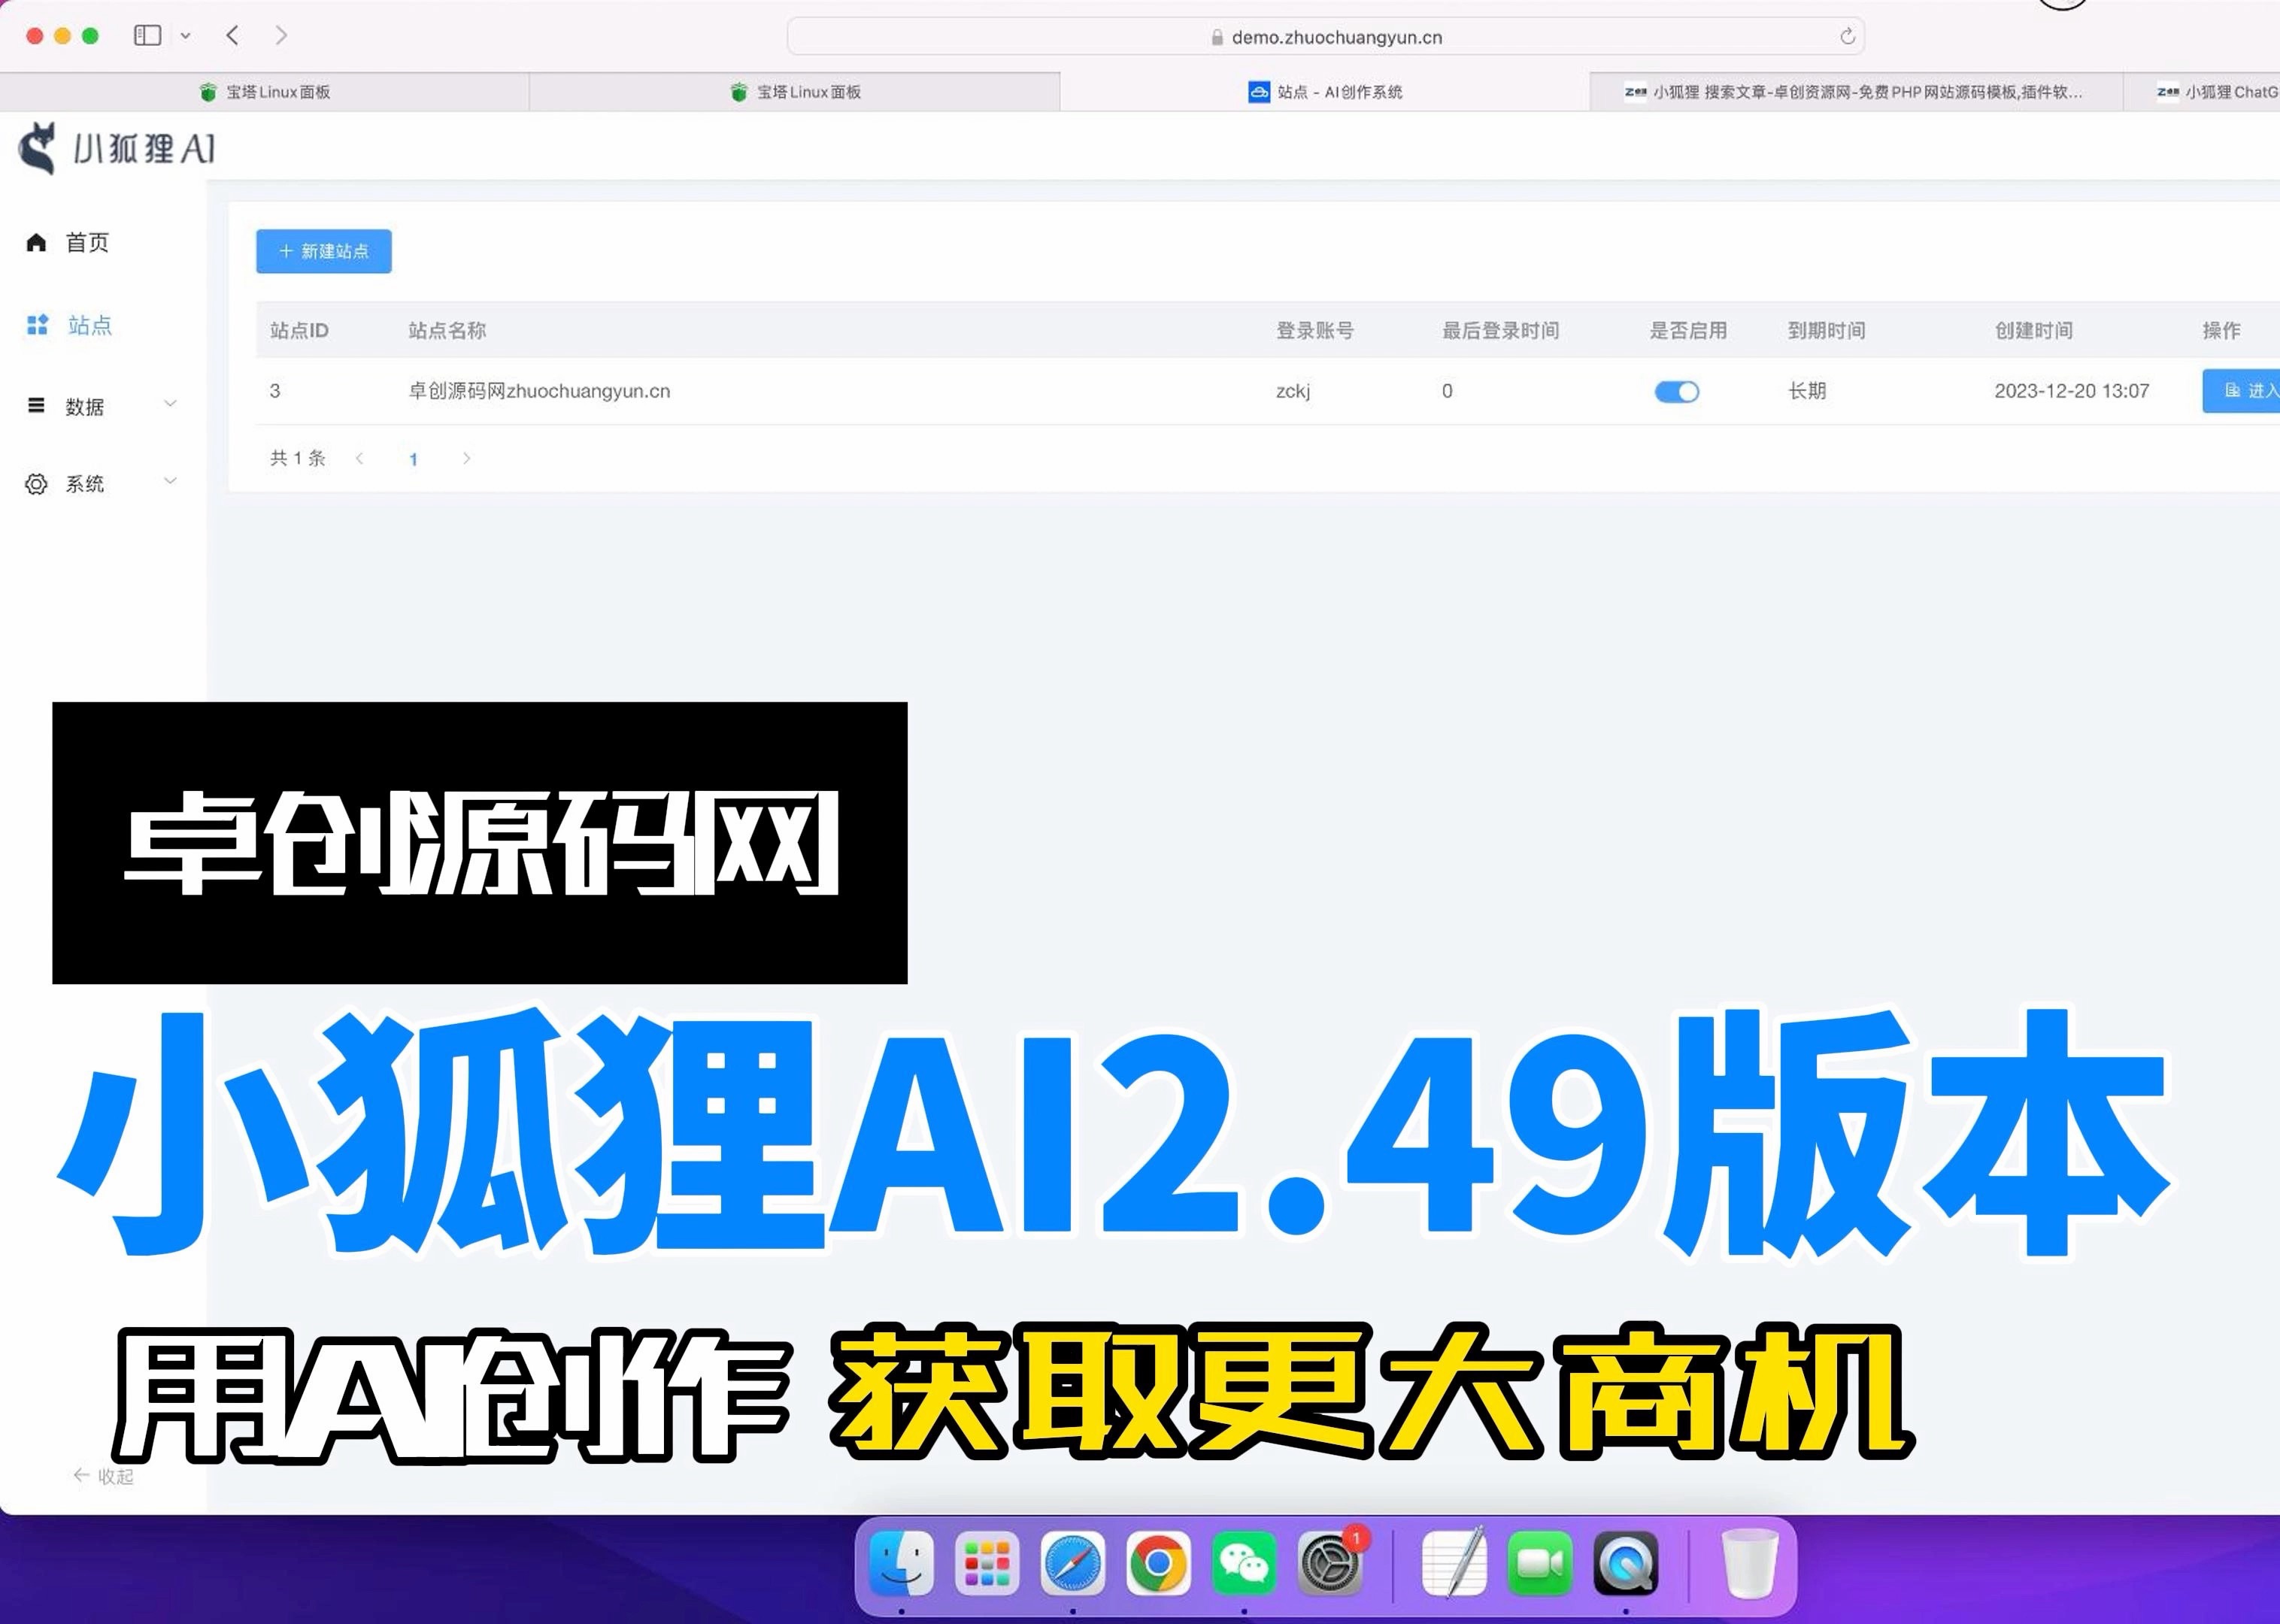Click the 创建时间 column header
The width and height of the screenshot is (2280, 1624).
coord(2033,330)
